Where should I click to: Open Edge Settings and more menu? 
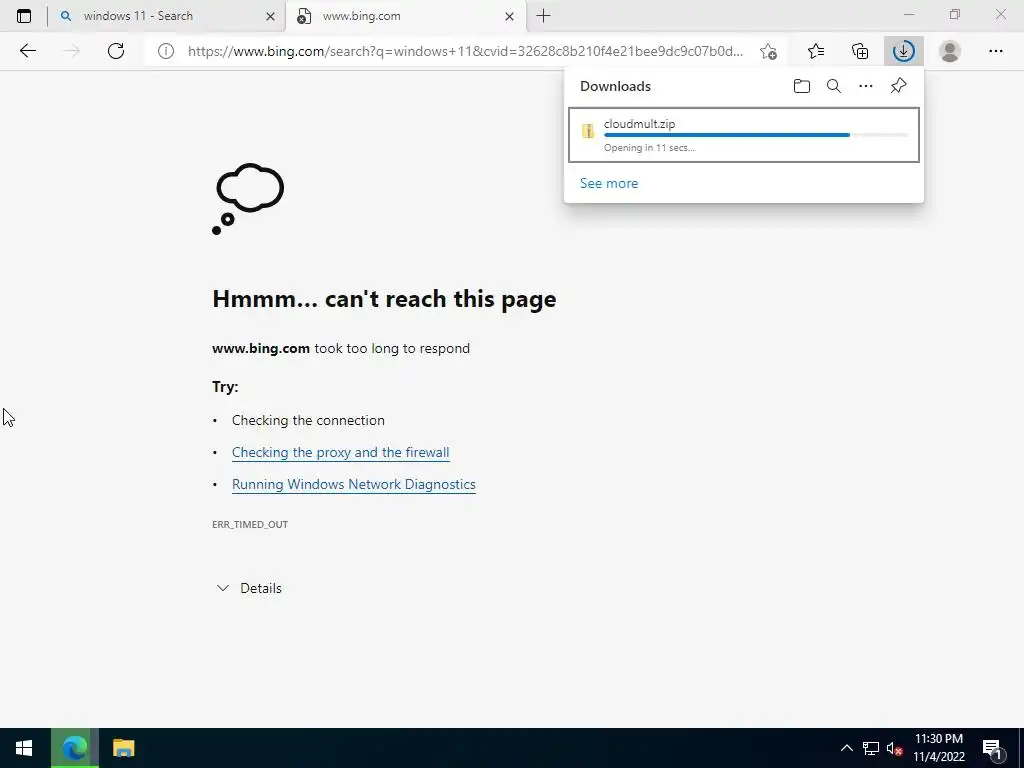995,51
